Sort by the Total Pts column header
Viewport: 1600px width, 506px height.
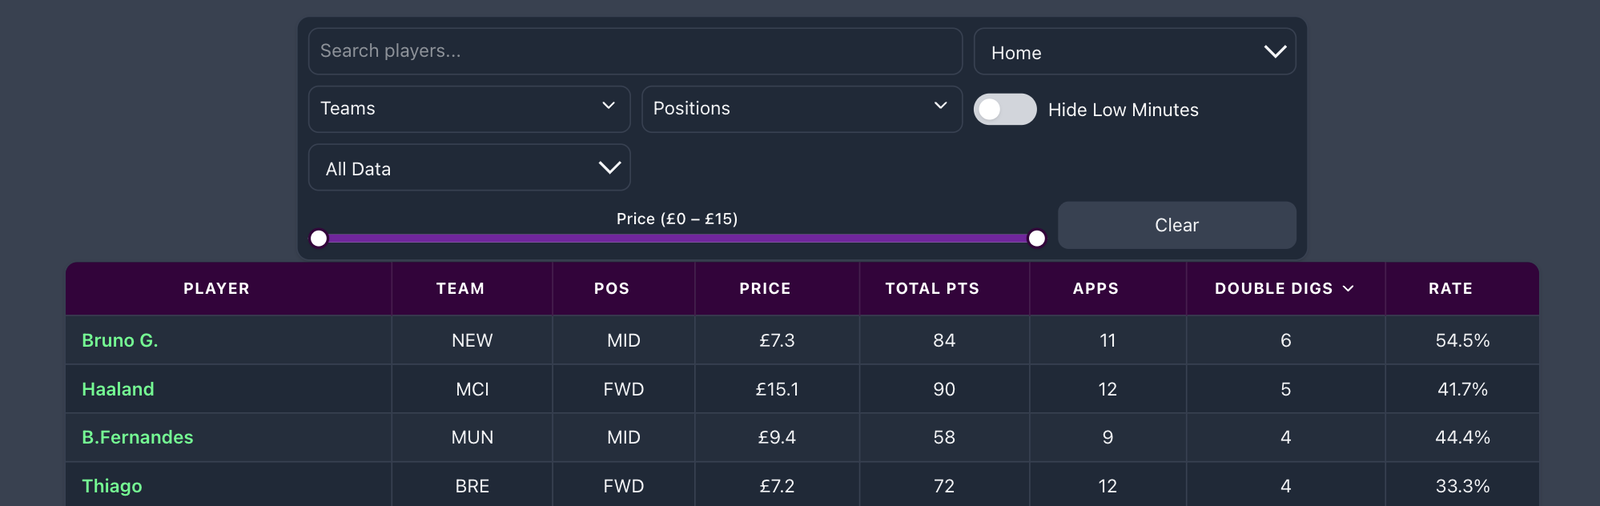coord(932,289)
